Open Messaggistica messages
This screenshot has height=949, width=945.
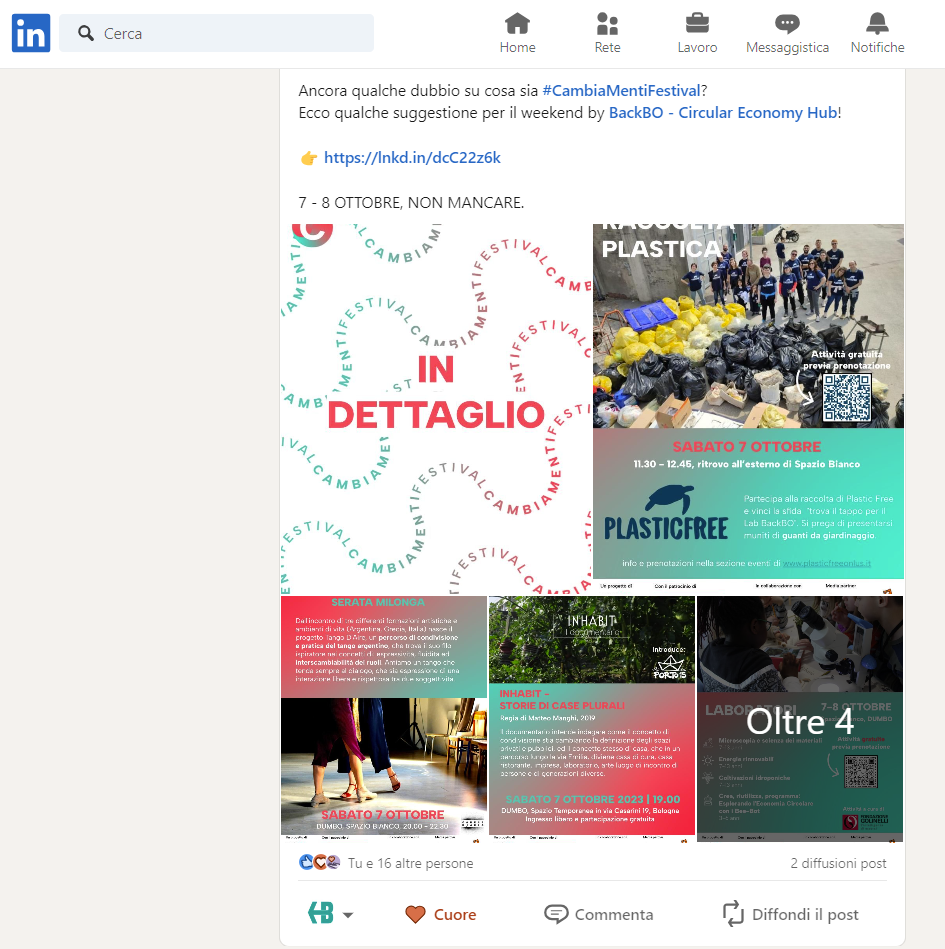(x=787, y=34)
